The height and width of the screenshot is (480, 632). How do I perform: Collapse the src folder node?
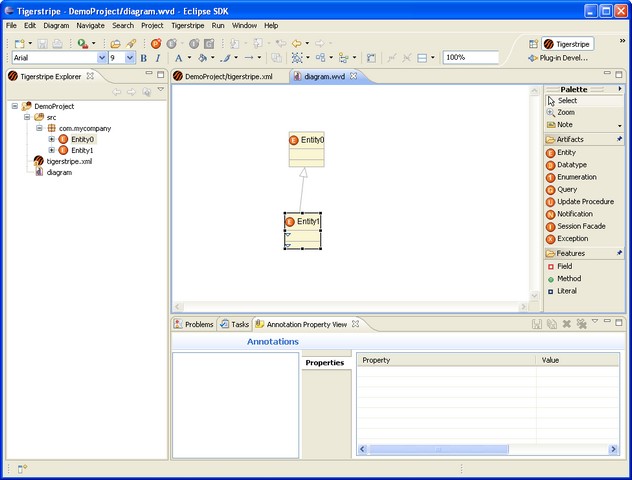27,117
